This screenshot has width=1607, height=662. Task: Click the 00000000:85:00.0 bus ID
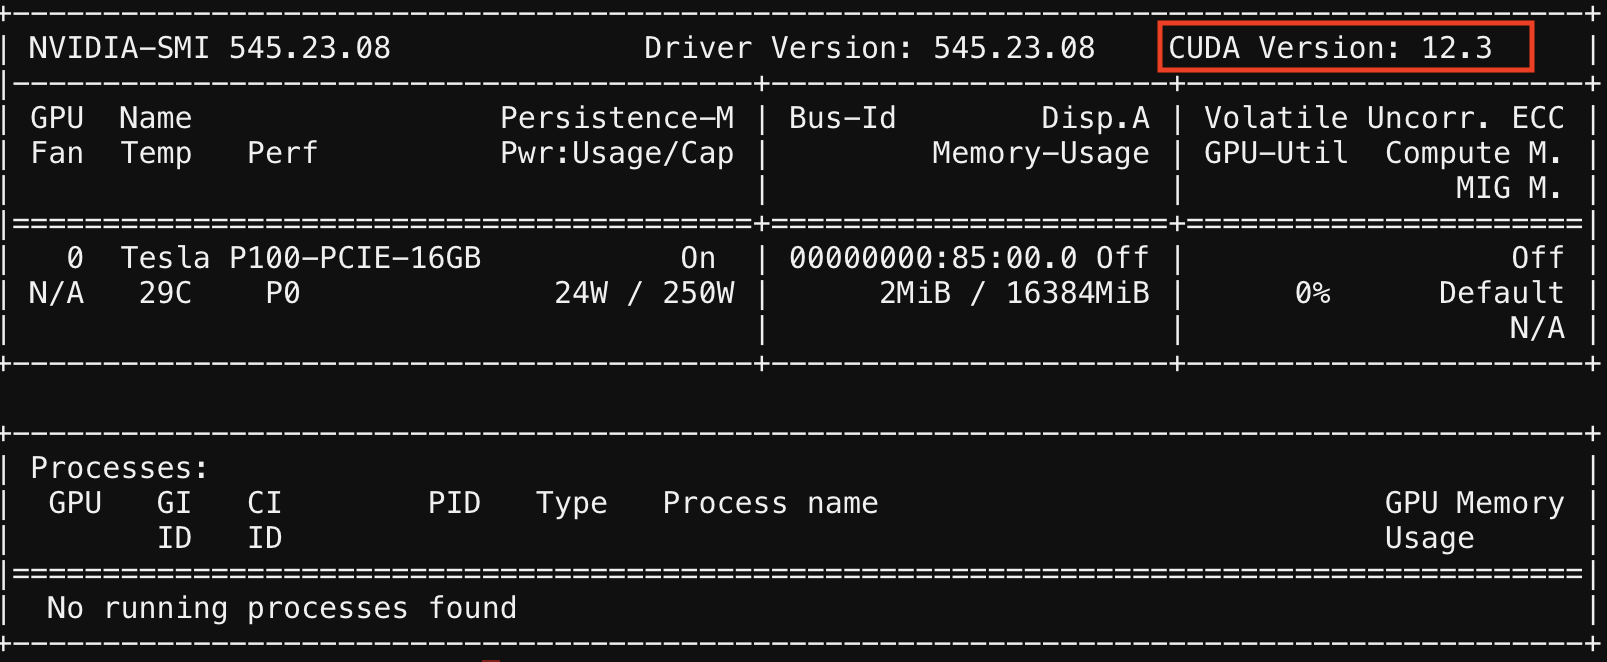coord(933,258)
